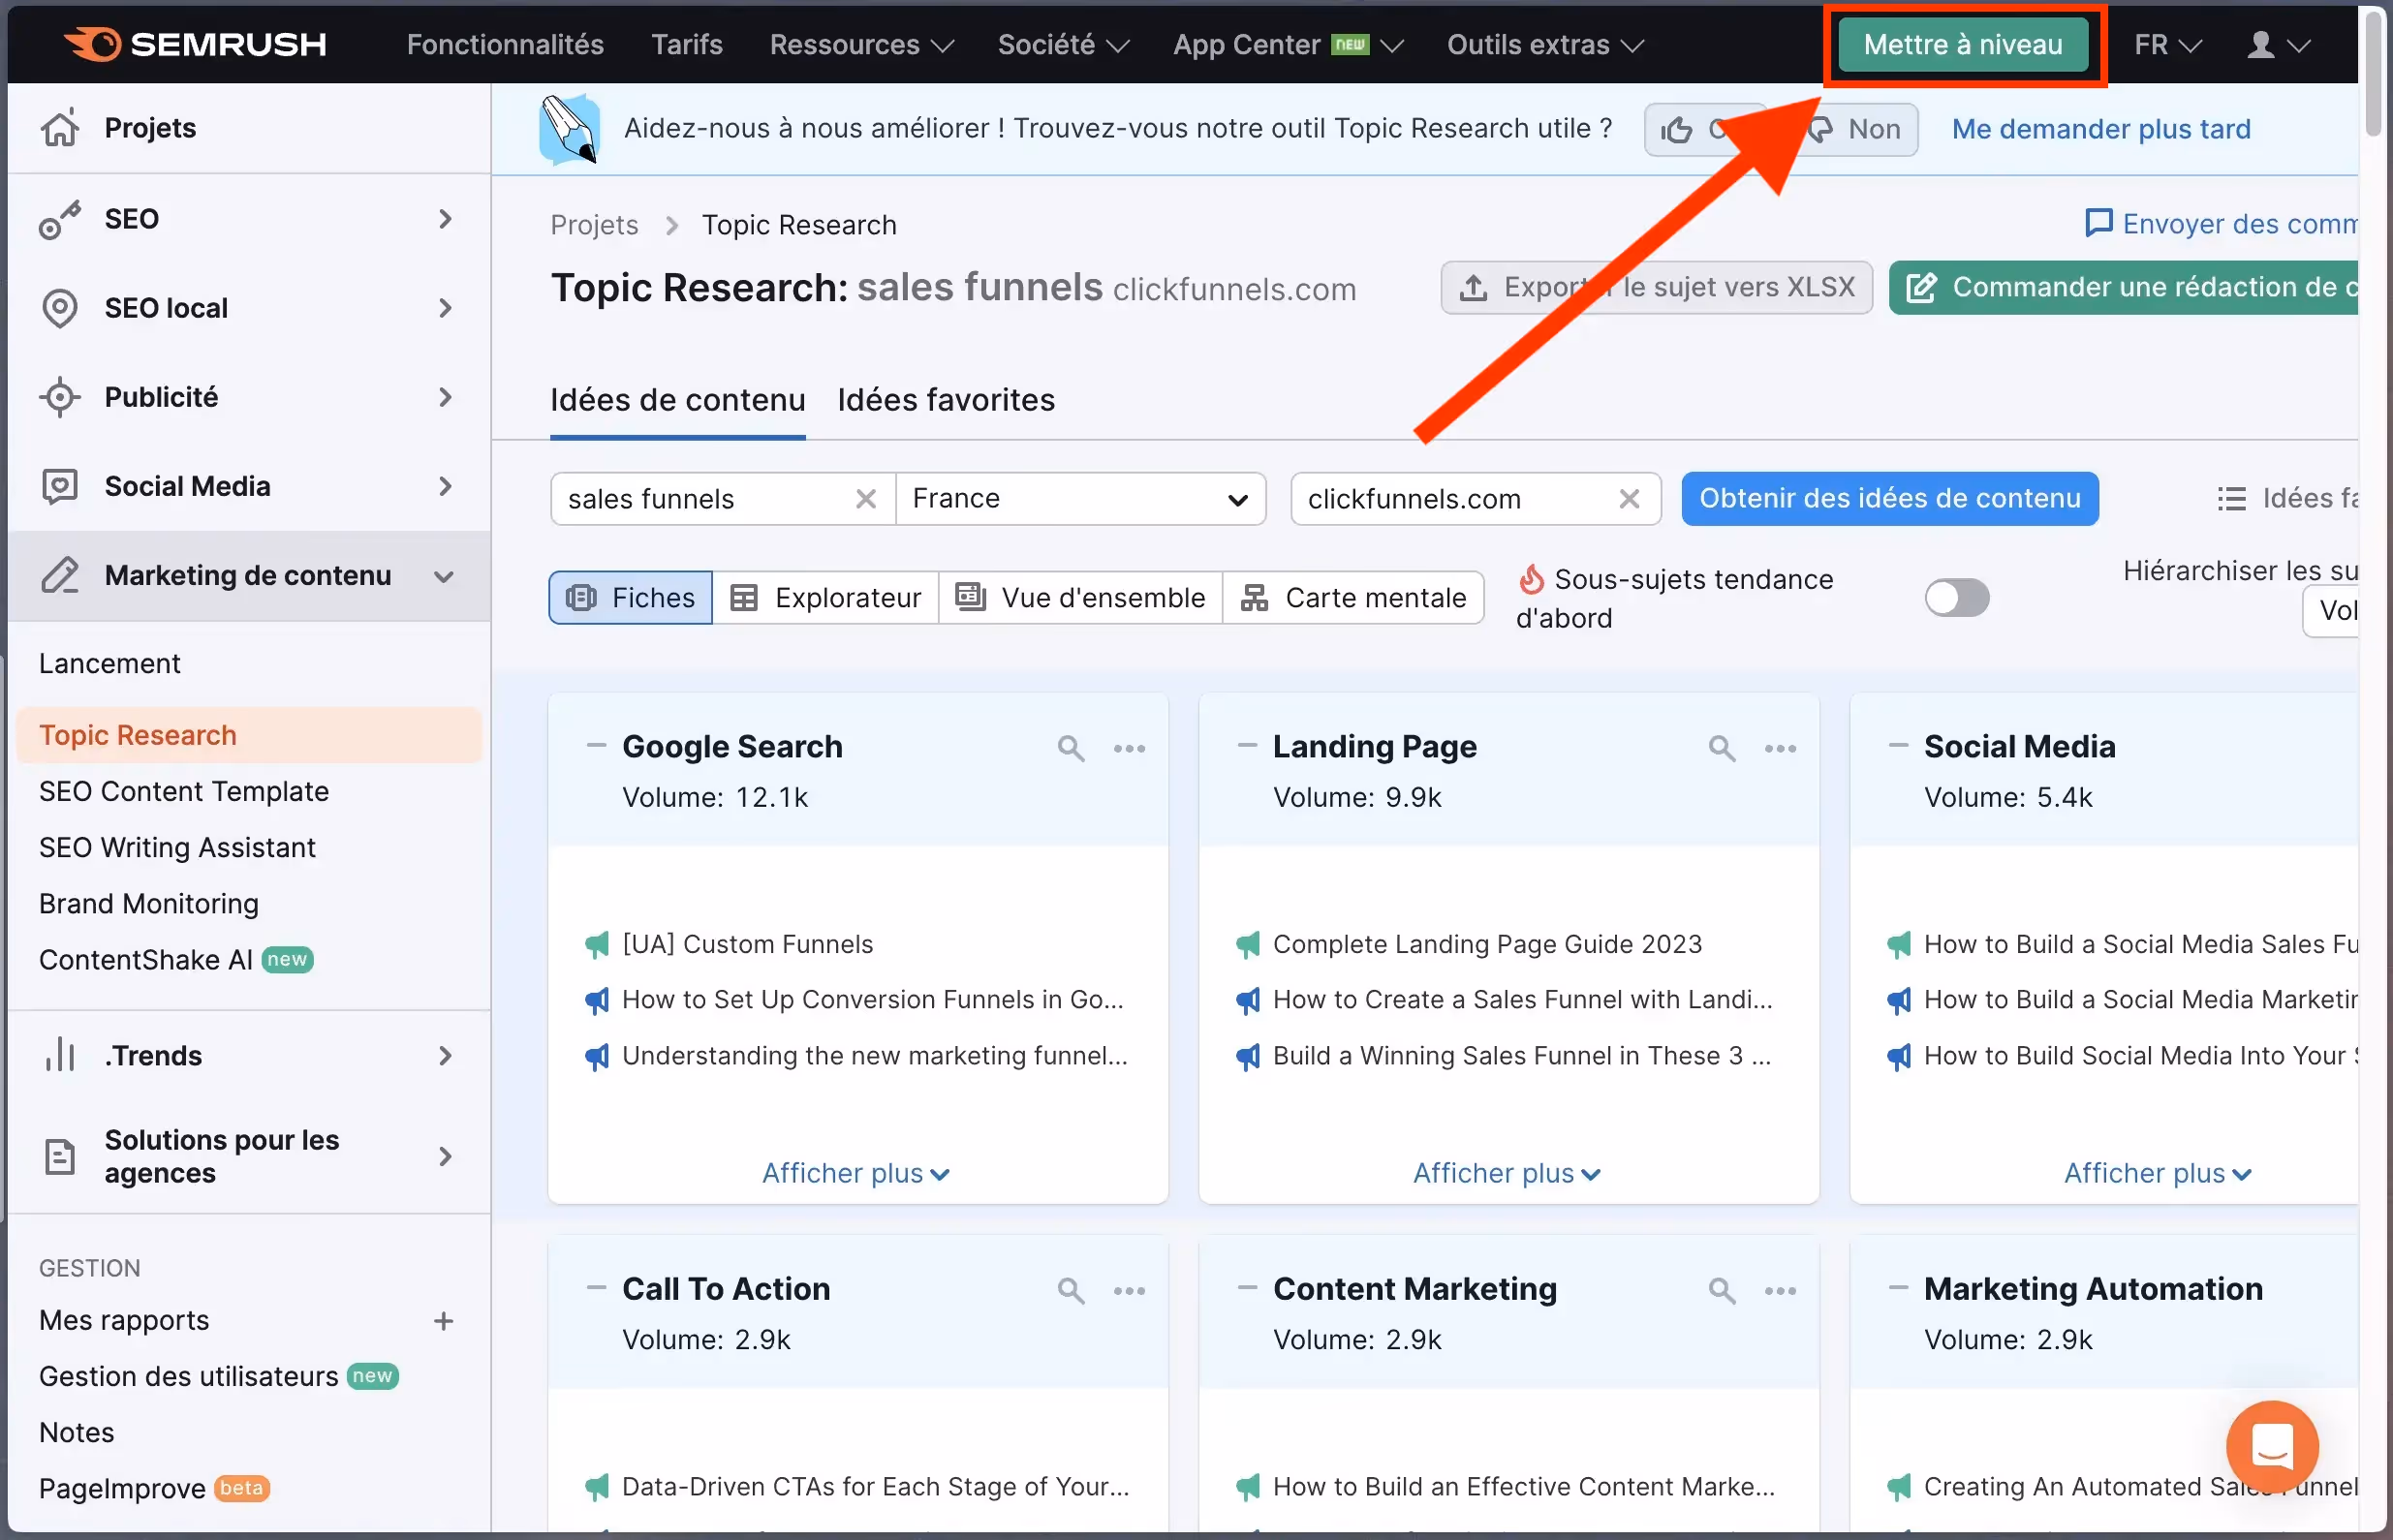Search within the Landing Page card

[x=1721, y=748]
